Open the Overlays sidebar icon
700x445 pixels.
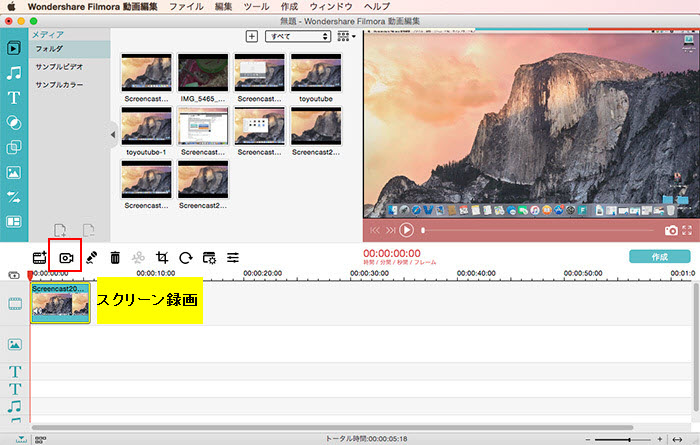coord(14,147)
